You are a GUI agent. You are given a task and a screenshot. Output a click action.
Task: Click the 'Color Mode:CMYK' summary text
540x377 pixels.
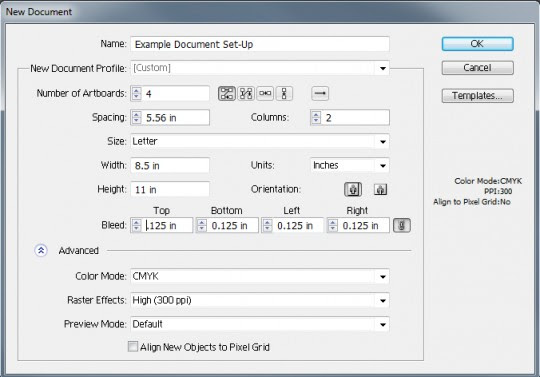(x=488, y=181)
